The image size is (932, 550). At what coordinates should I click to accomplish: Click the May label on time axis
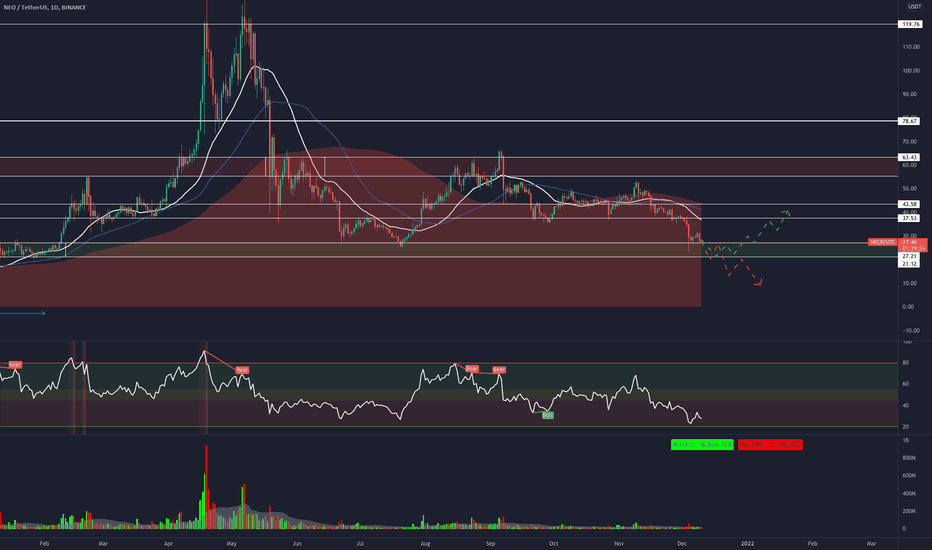click(x=232, y=543)
